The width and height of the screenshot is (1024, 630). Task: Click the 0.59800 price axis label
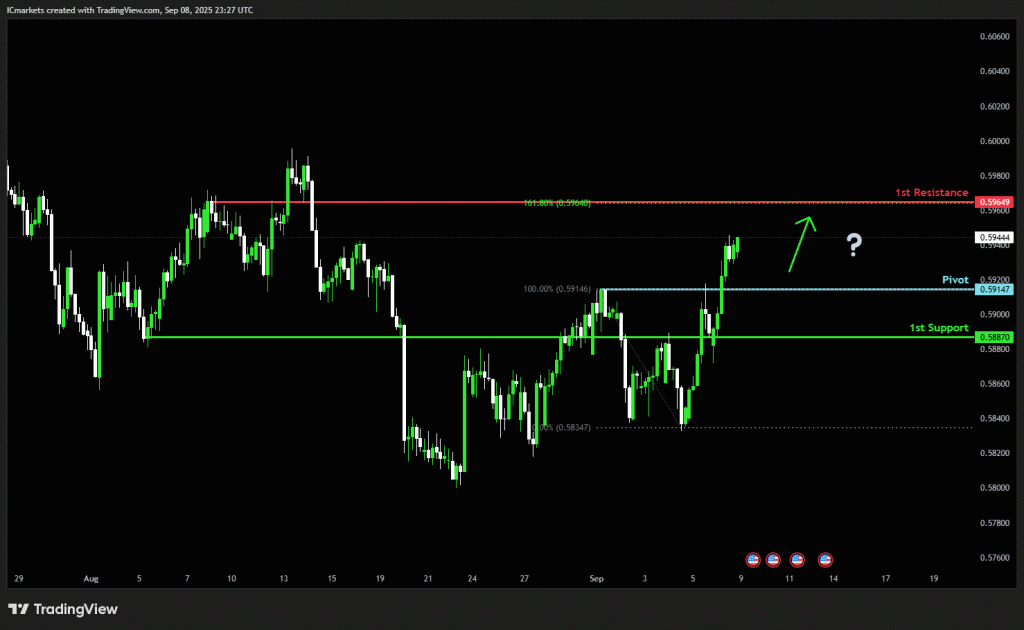[x=995, y=176]
